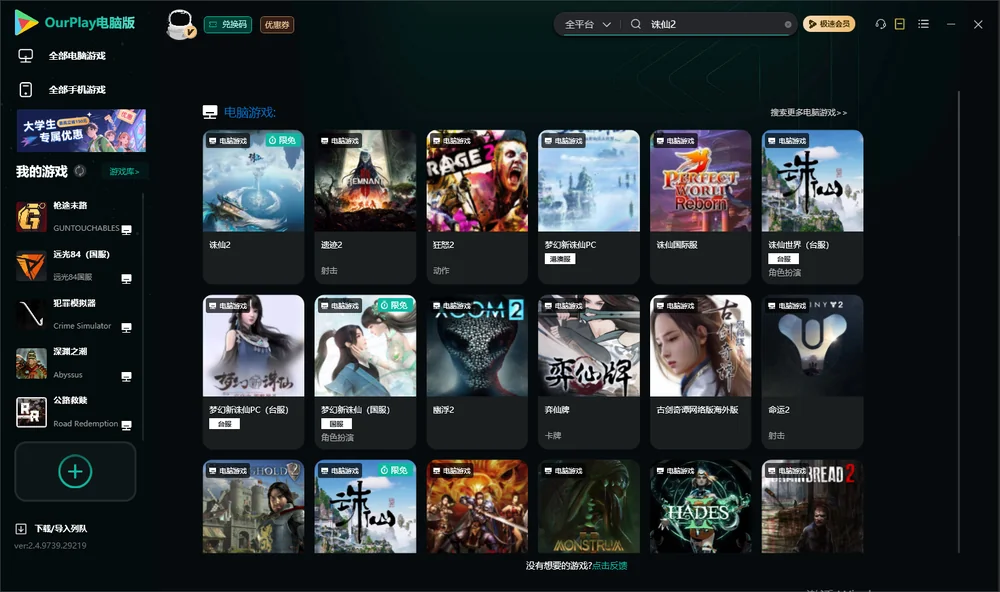Viewport: 1000px width, 592px height.
Task: Select 深渊之潮 Abyssus entry
Action: 75,363
